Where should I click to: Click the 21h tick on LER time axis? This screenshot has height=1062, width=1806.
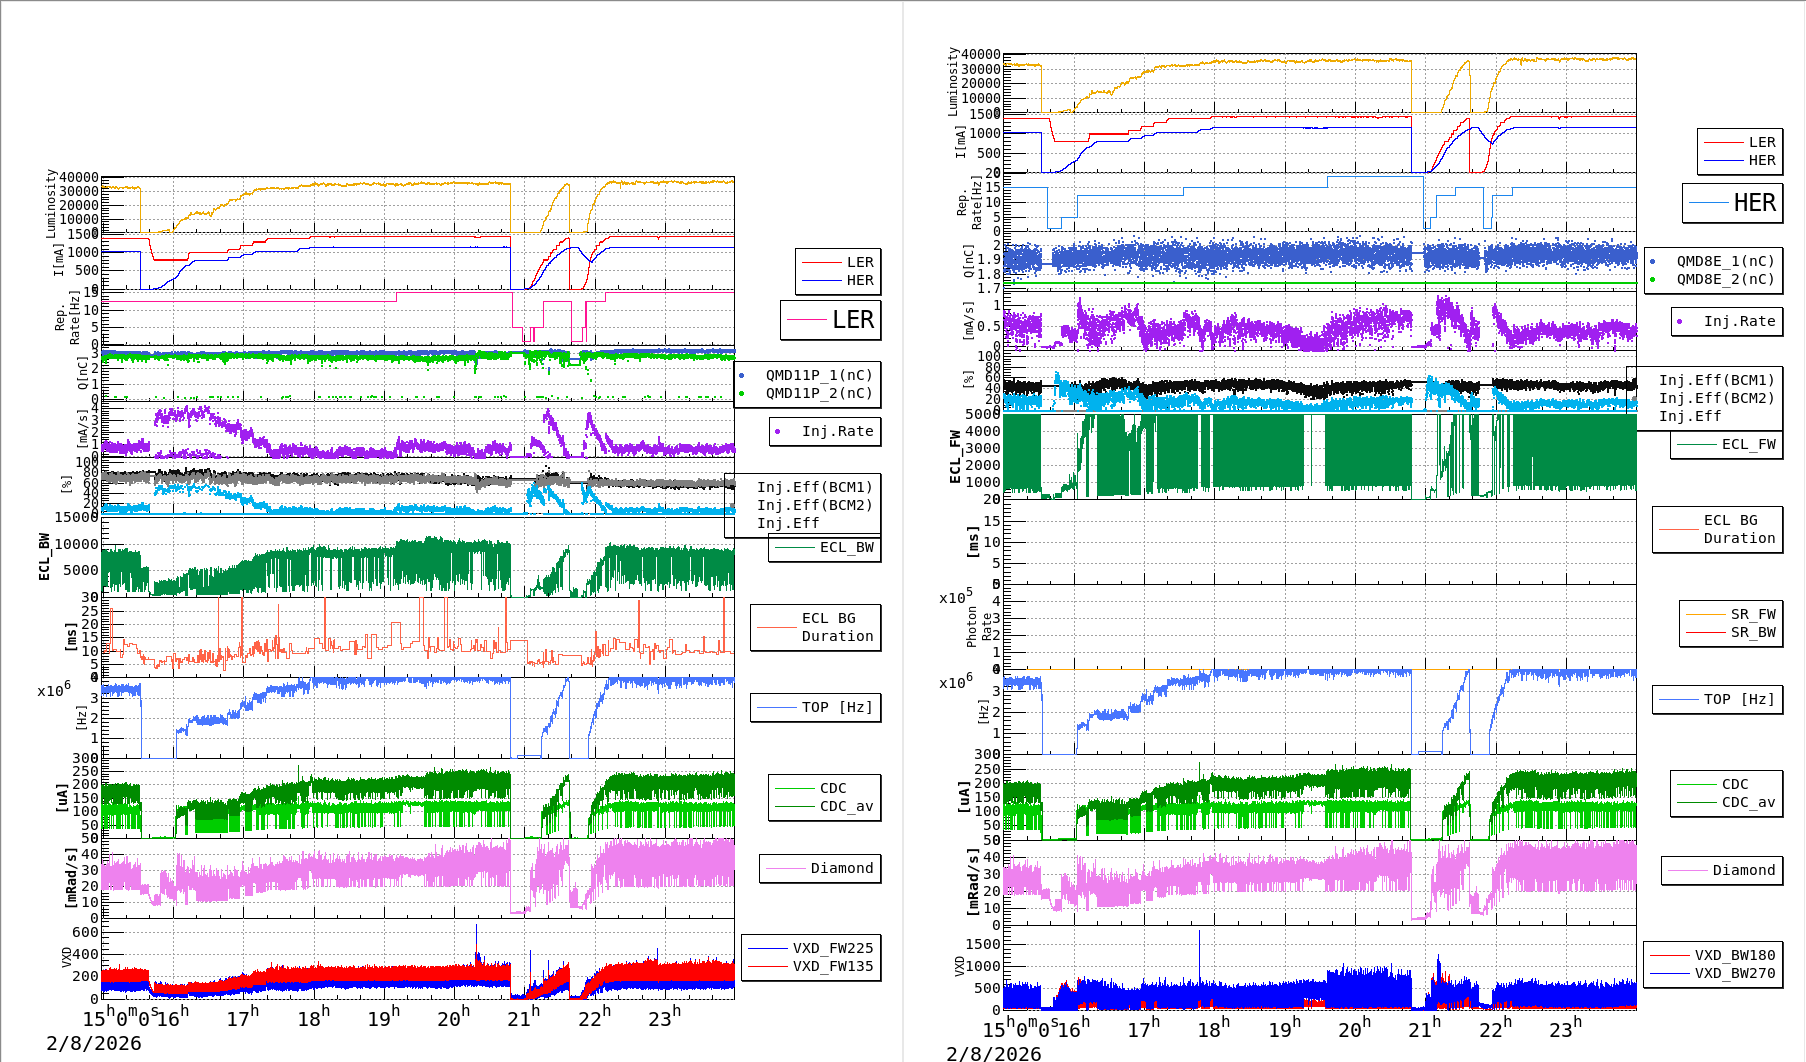(523, 1018)
